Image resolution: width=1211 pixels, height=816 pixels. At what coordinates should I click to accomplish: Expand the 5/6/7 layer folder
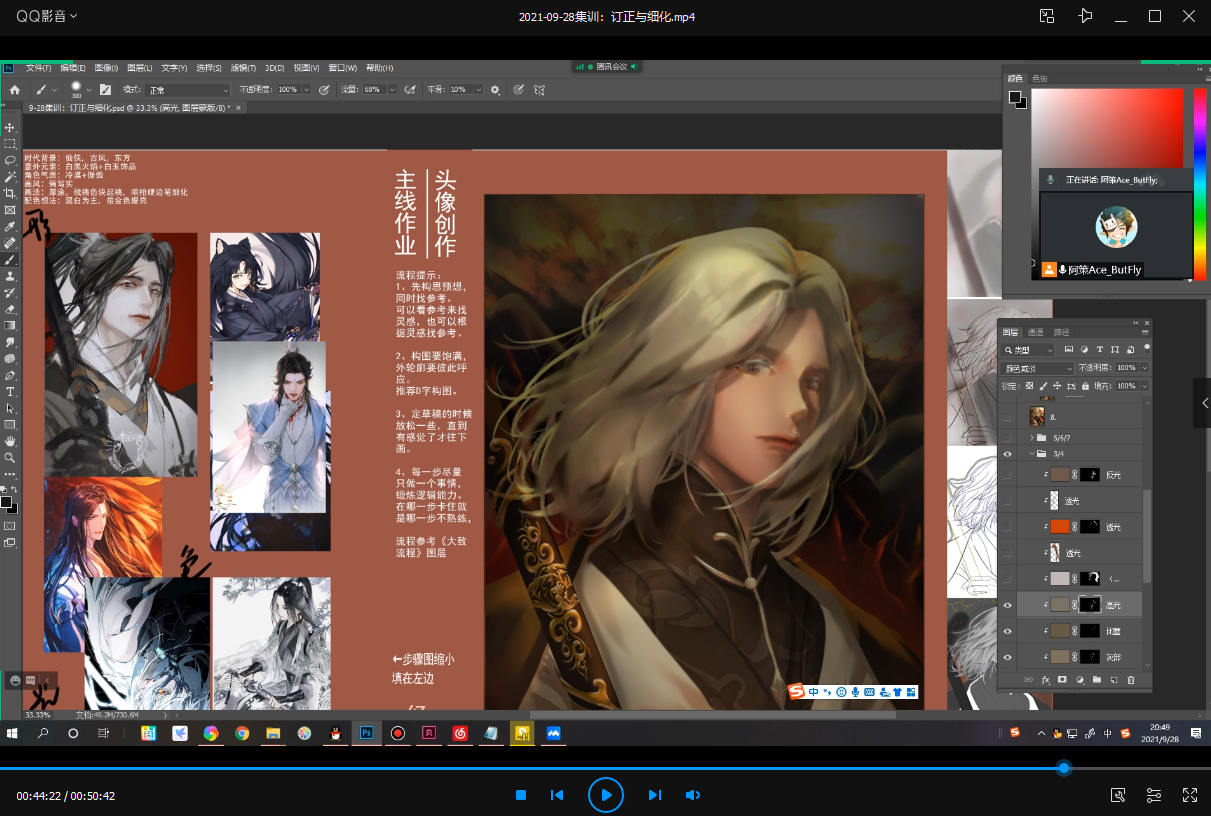1030,437
